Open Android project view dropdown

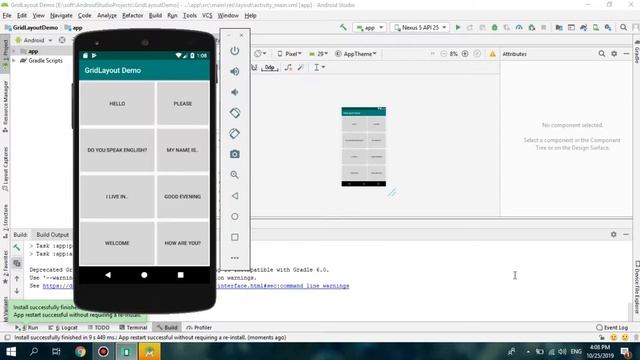point(34,40)
